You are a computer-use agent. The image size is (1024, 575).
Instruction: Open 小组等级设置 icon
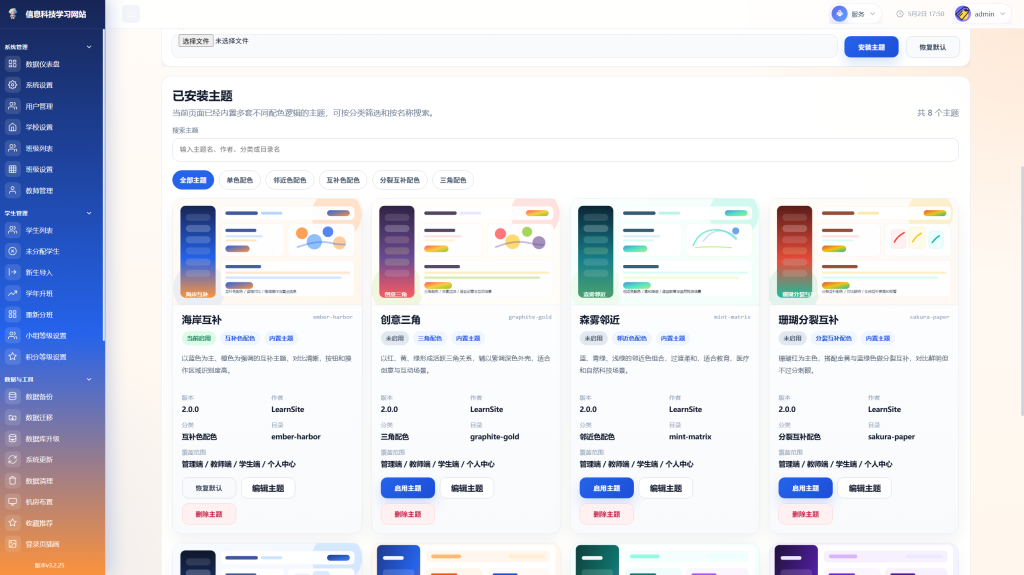12,335
